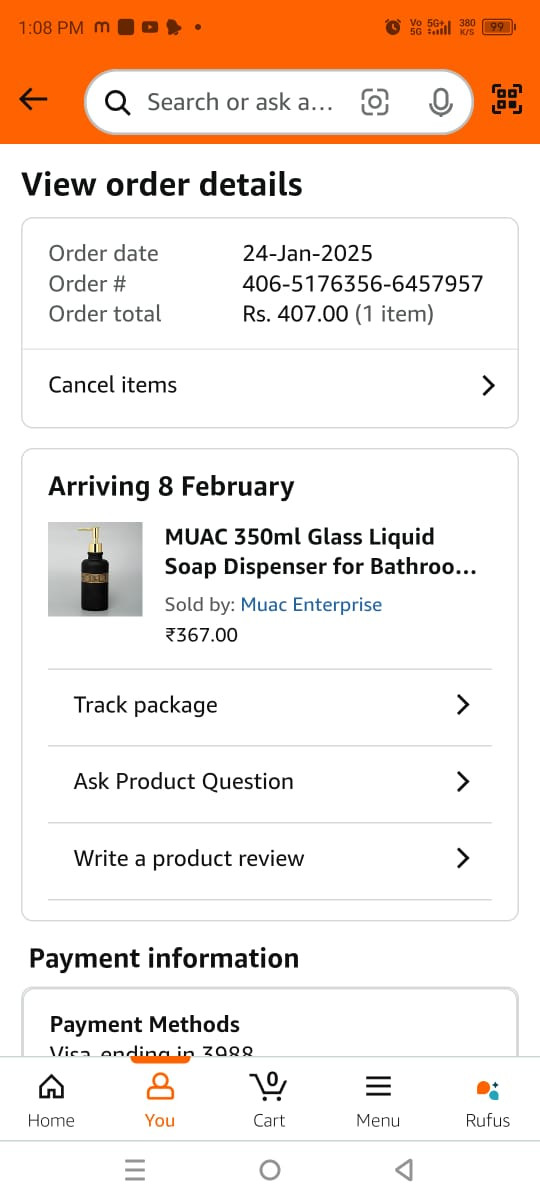Go to Home tab
Viewport: 540px width, 1200px height.
click(51, 1100)
